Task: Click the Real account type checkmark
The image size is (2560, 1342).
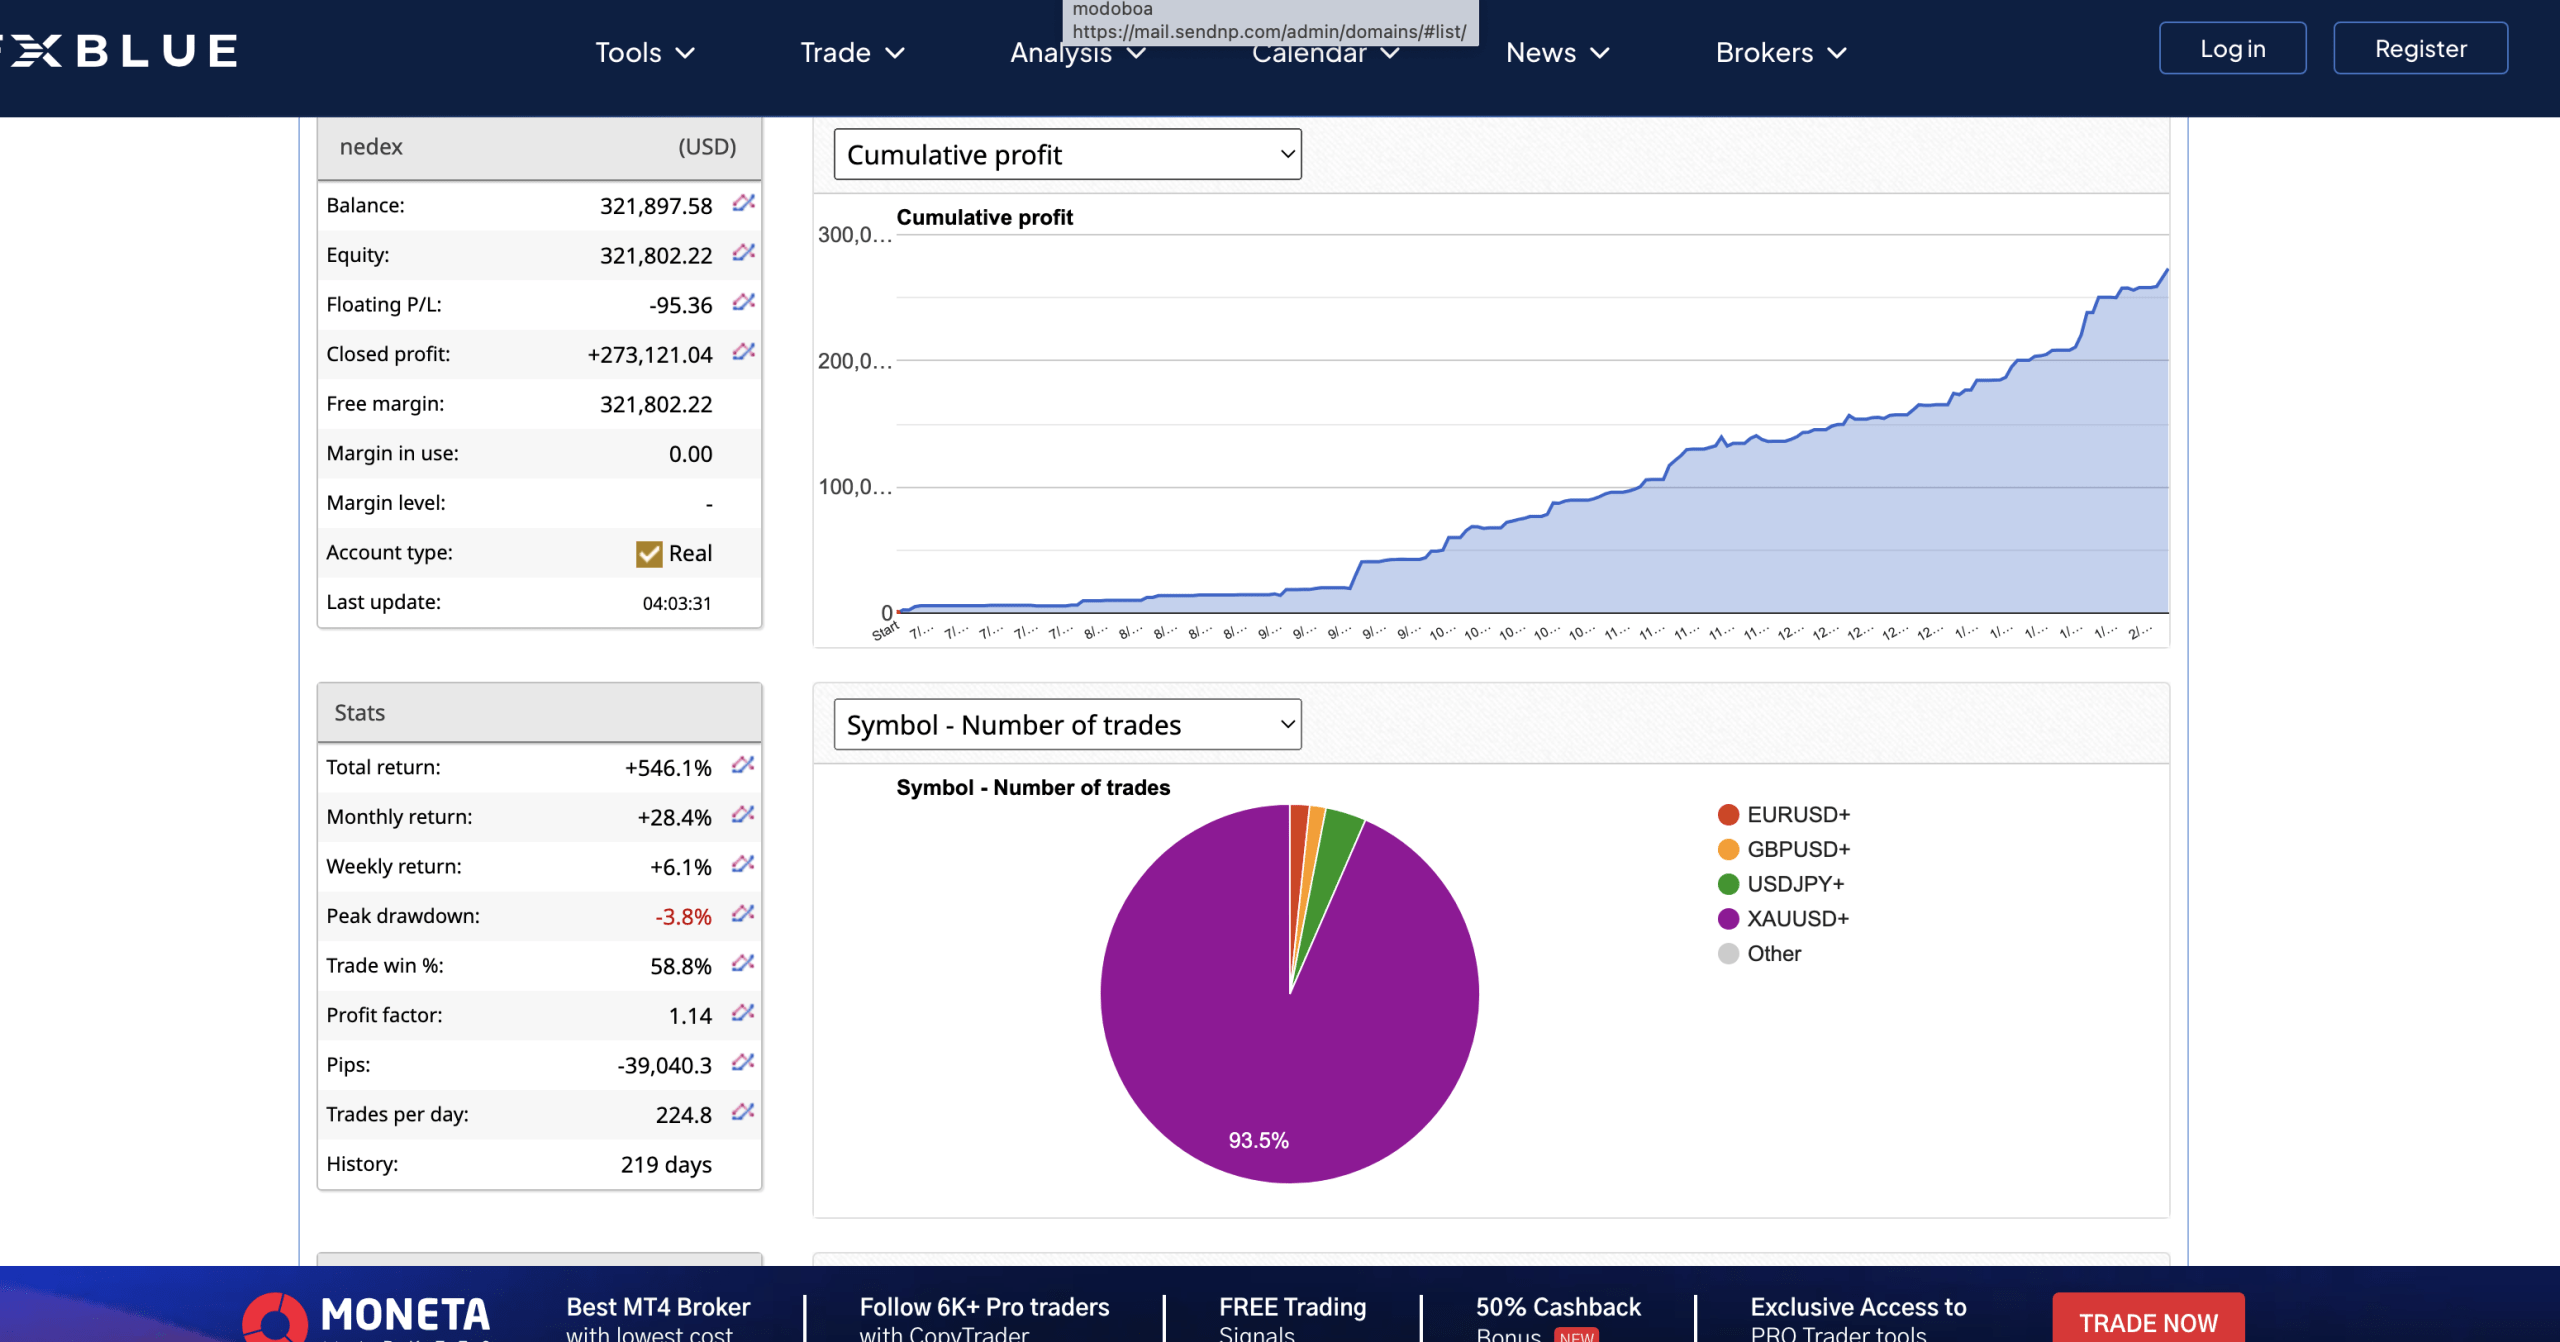Action: (x=649, y=554)
